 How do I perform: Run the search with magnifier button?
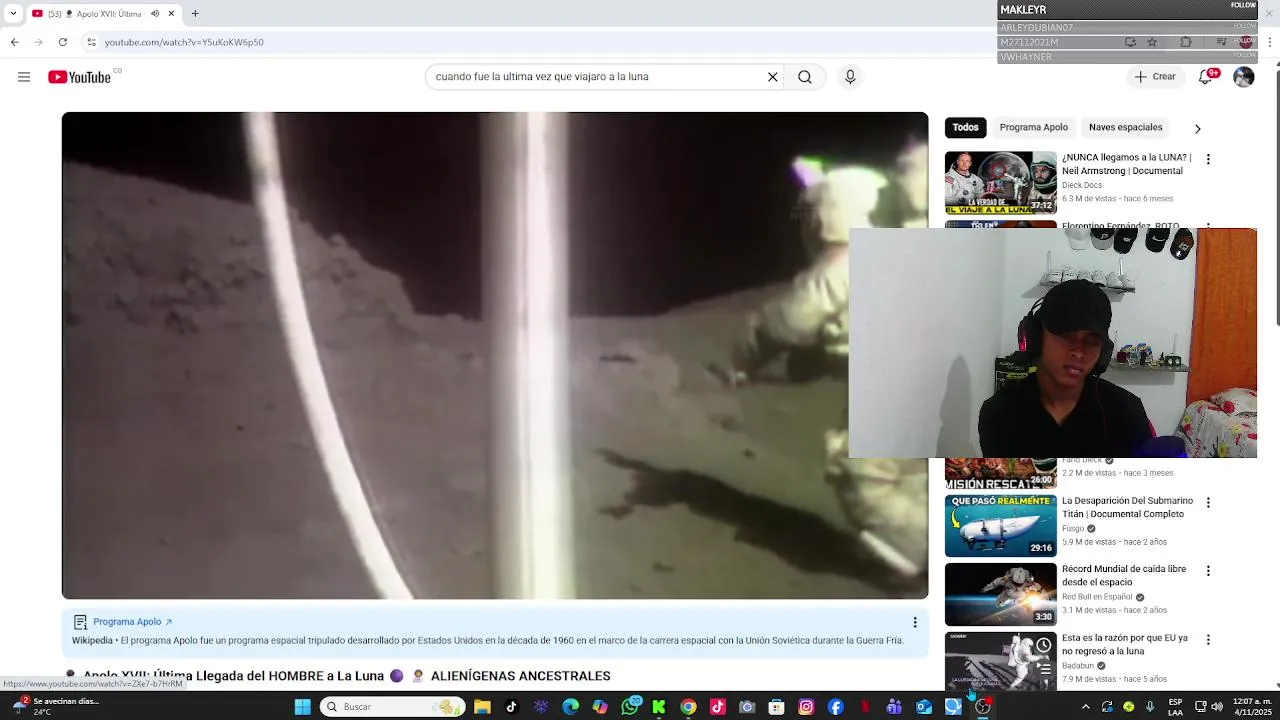[805, 77]
